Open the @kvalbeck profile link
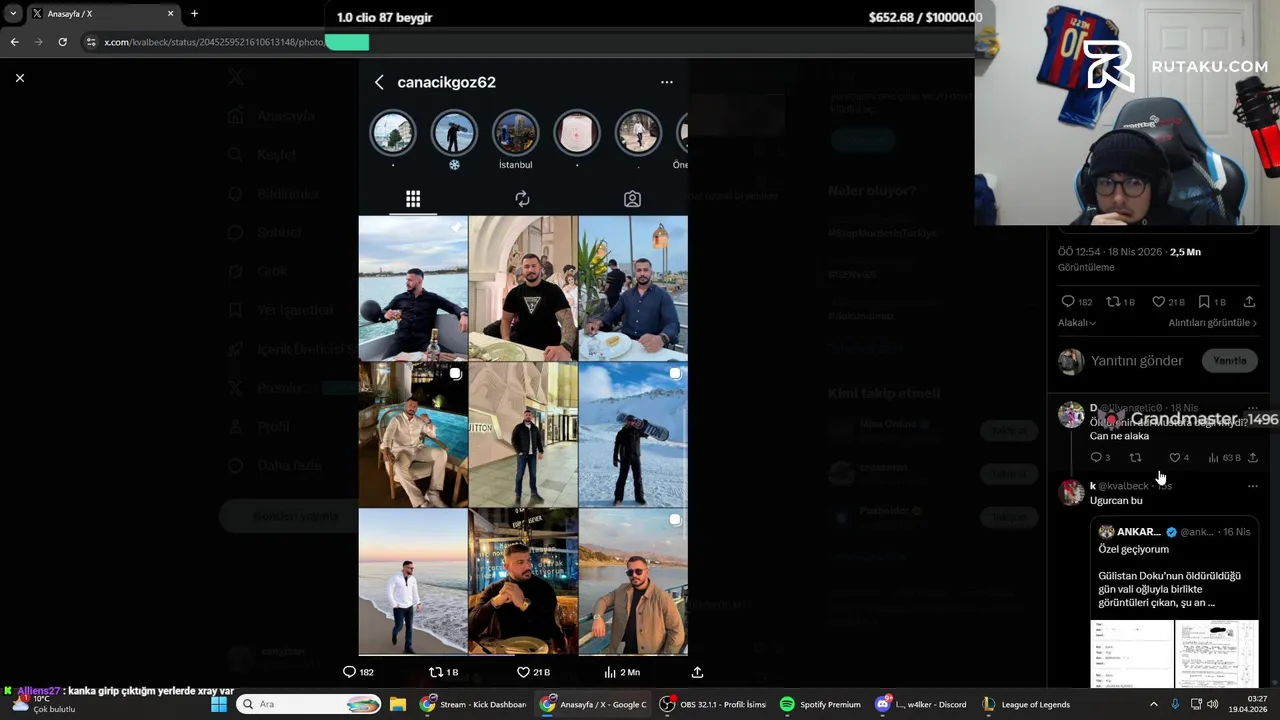 [x=1124, y=486]
